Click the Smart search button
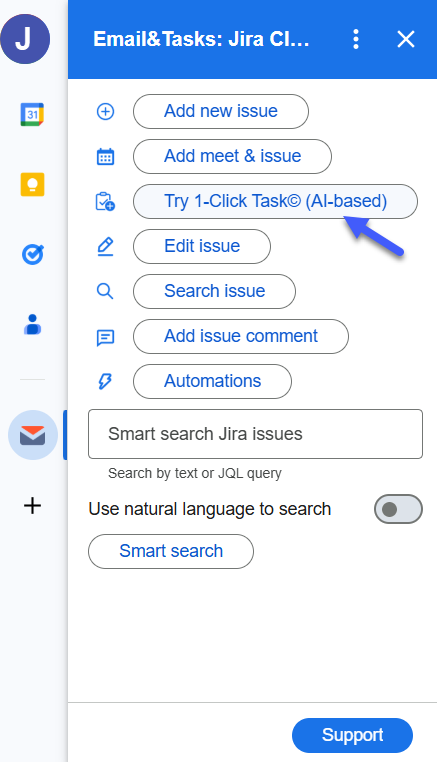This screenshot has width=437, height=762. coord(171,551)
